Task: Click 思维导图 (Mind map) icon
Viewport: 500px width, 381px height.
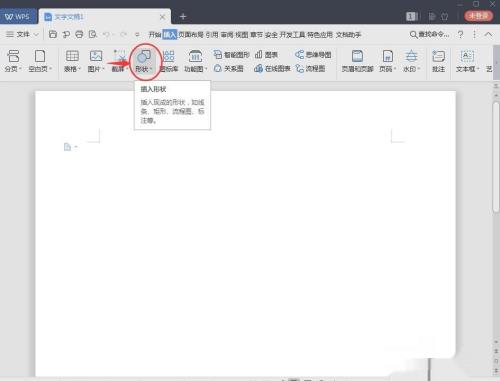Action: click(313, 55)
